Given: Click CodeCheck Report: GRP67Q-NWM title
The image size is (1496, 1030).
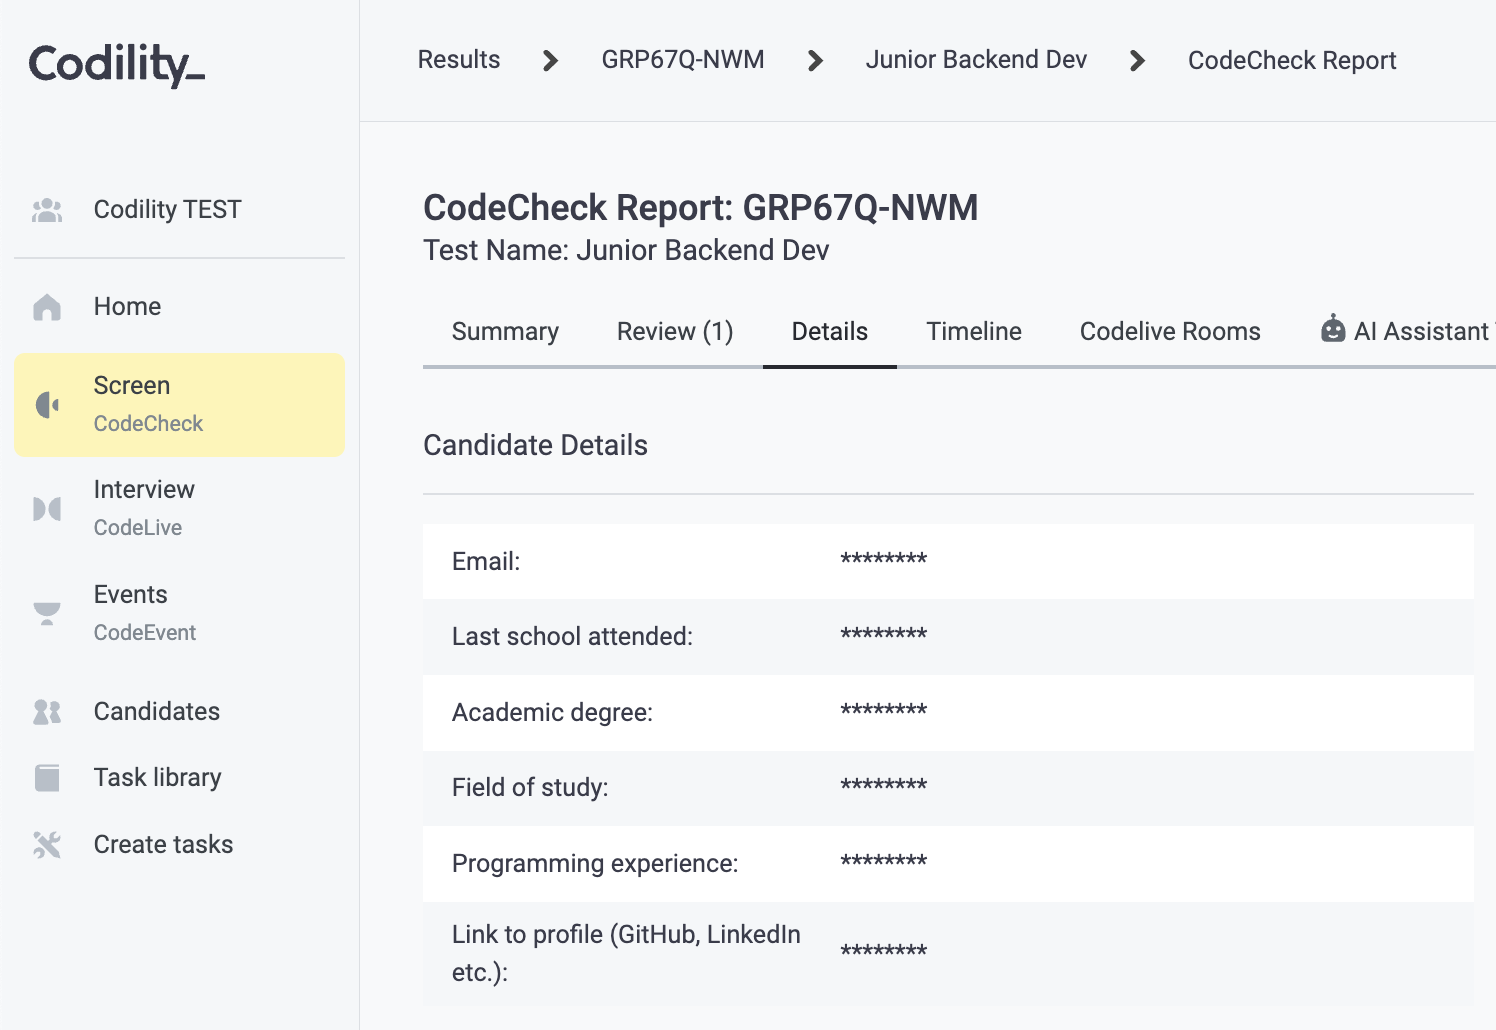Looking at the screenshot, I should [x=701, y=208].
